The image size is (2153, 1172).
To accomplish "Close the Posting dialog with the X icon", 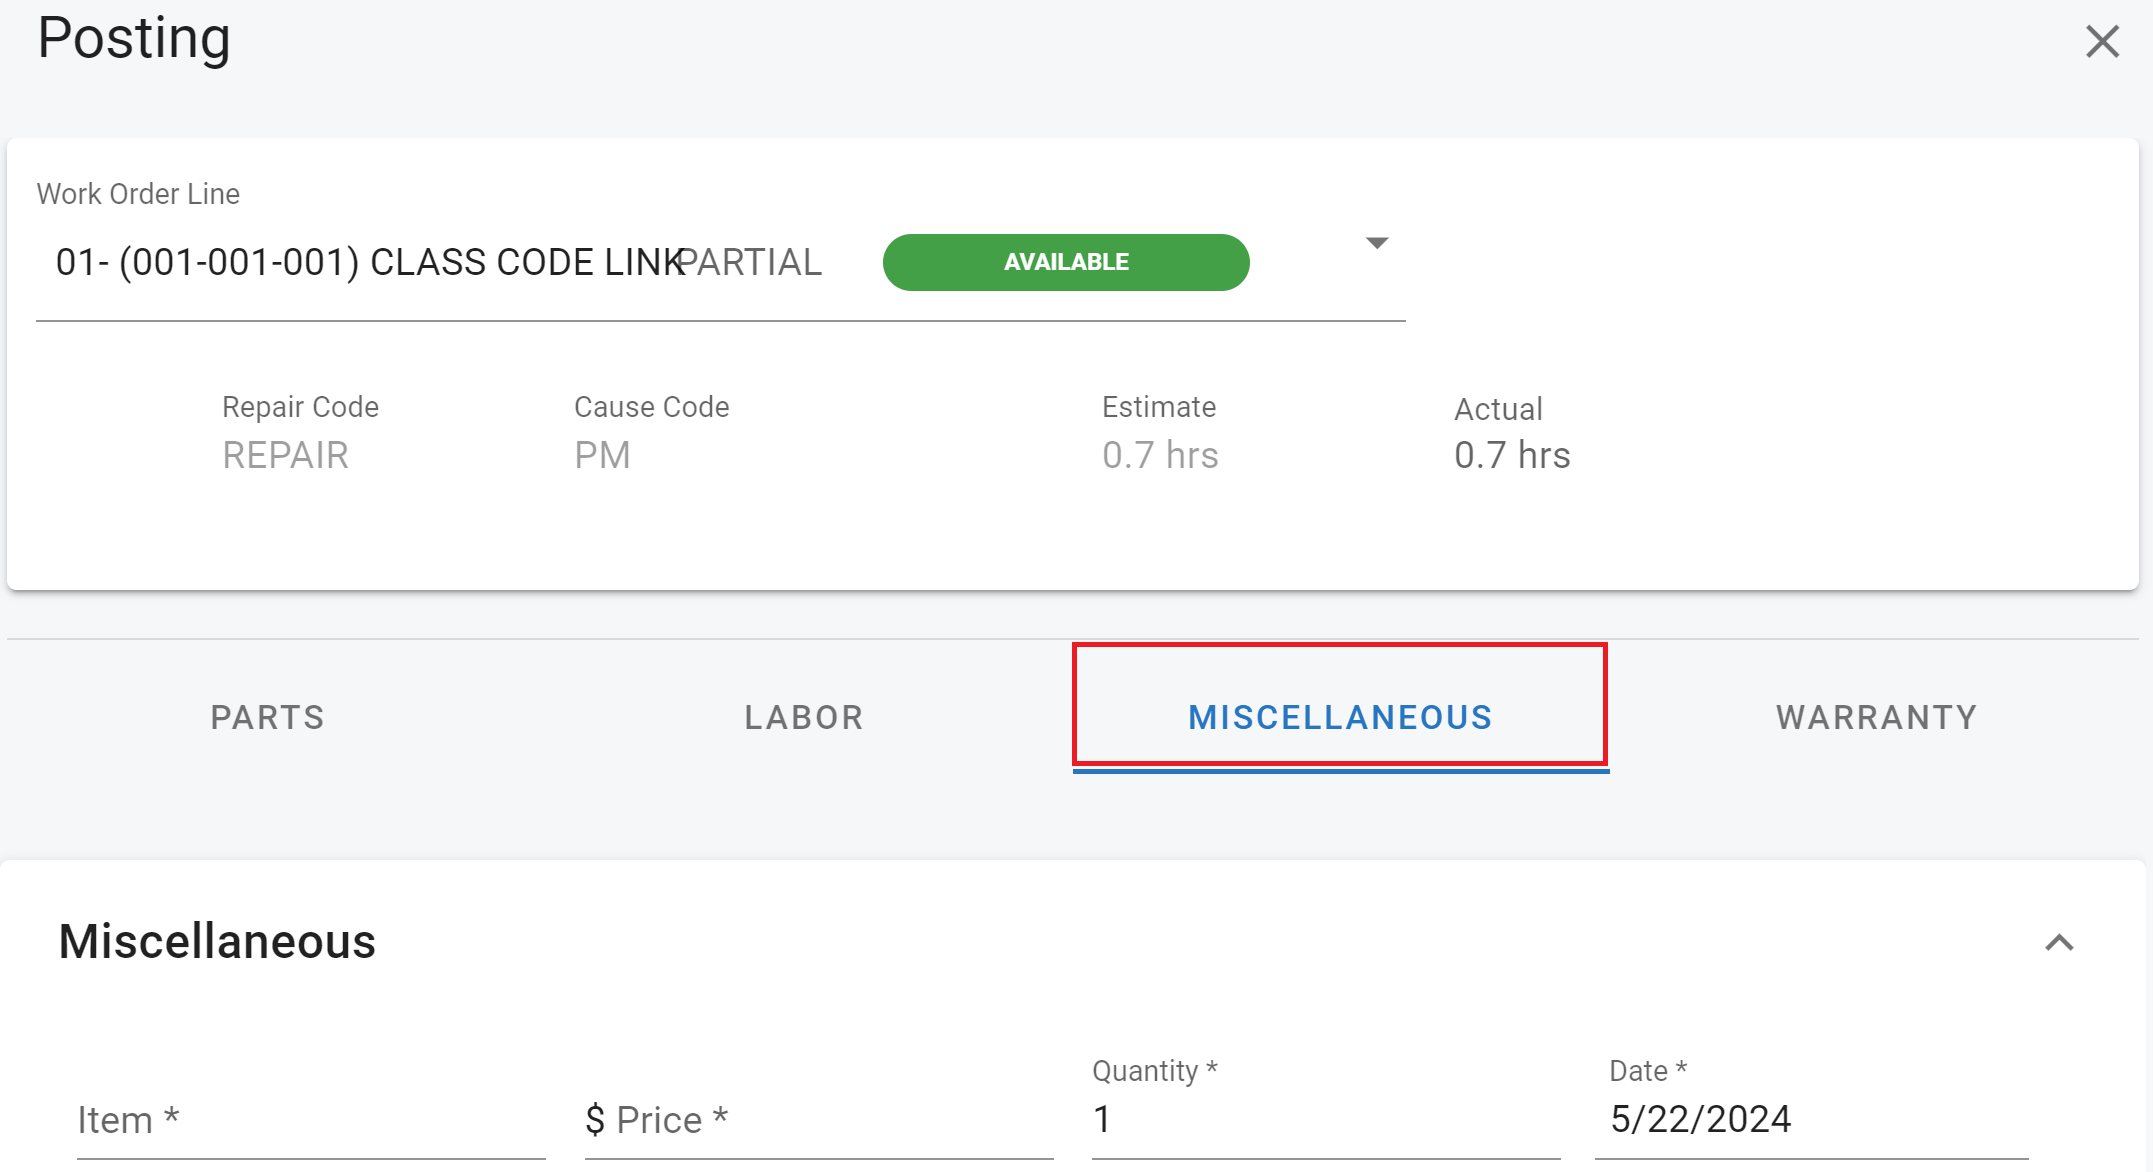I will point(2102,42).
